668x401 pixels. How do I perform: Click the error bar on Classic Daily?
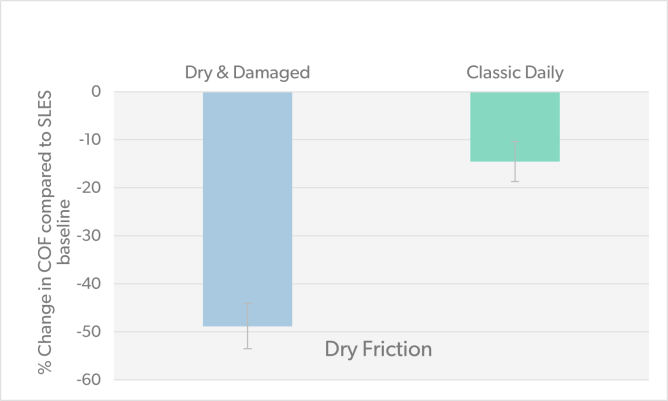pos(515,162)
